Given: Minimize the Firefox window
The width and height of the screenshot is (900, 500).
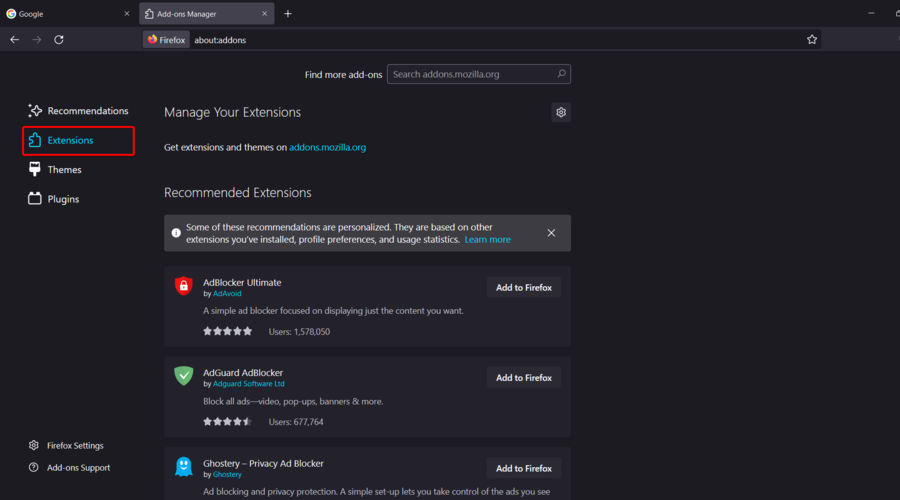Looking at the screenshot, I should pyautogui.click(x=871, y=13).
